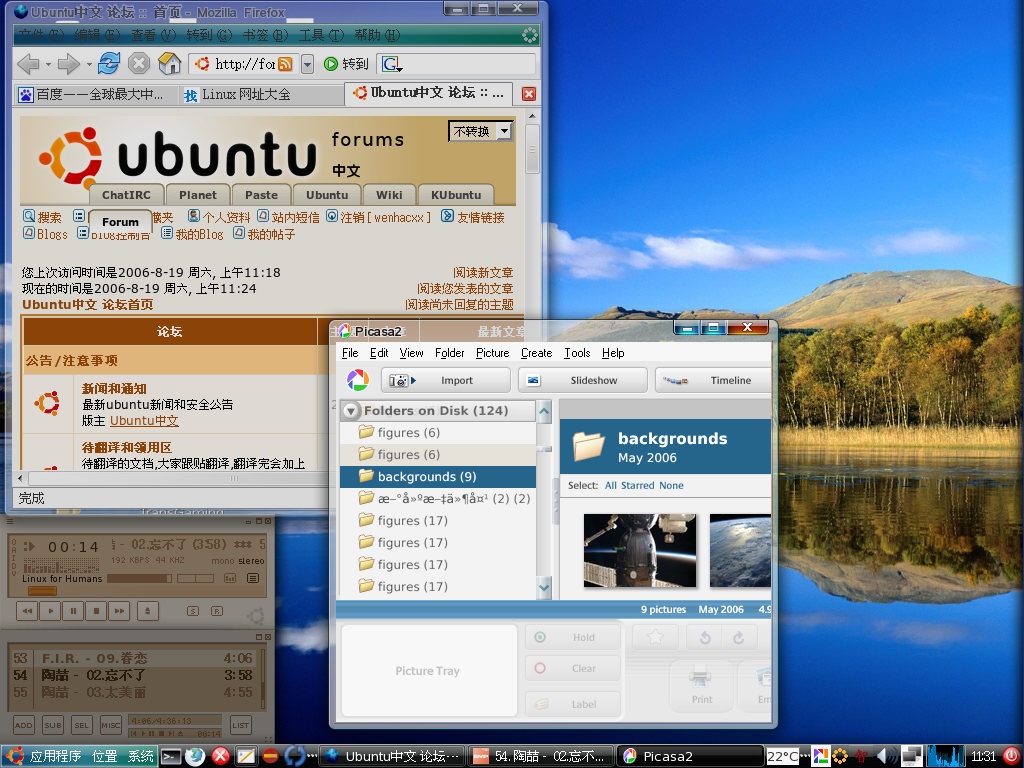Toggle shuffle S button in music player
This screenshot has height=768, width=1024.
point(193,611)
